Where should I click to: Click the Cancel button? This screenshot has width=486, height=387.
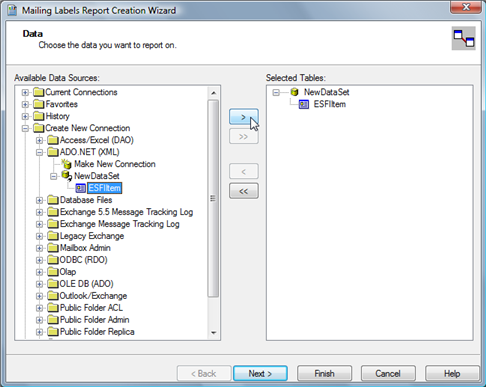388,373
